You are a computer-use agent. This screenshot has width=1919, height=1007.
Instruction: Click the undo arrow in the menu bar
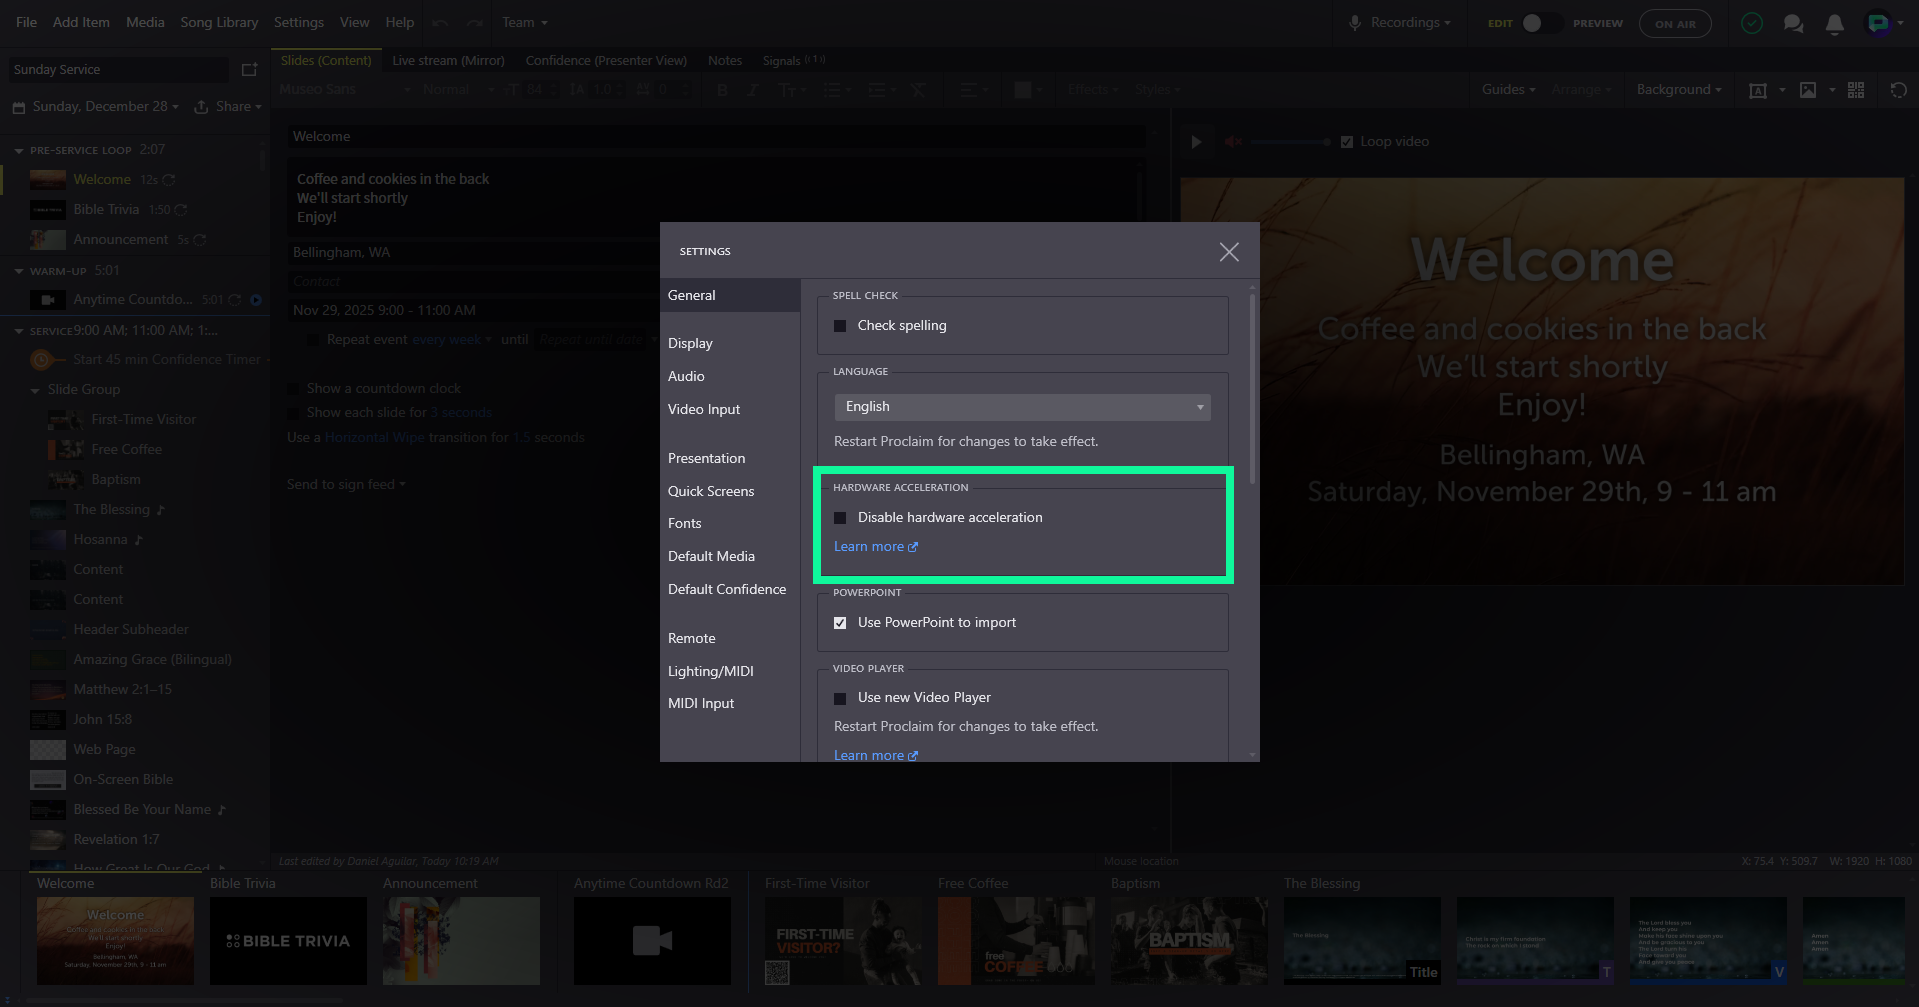tap(440, 23)
